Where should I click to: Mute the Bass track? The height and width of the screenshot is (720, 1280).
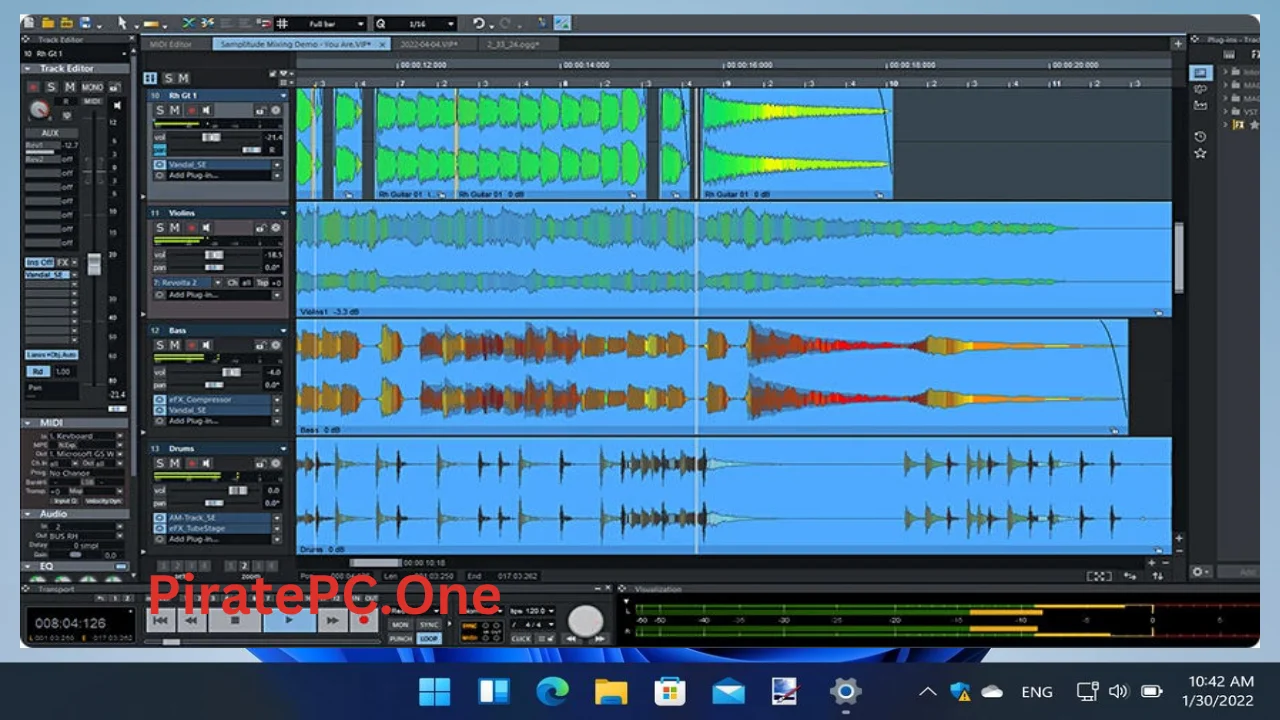point(175,345)
